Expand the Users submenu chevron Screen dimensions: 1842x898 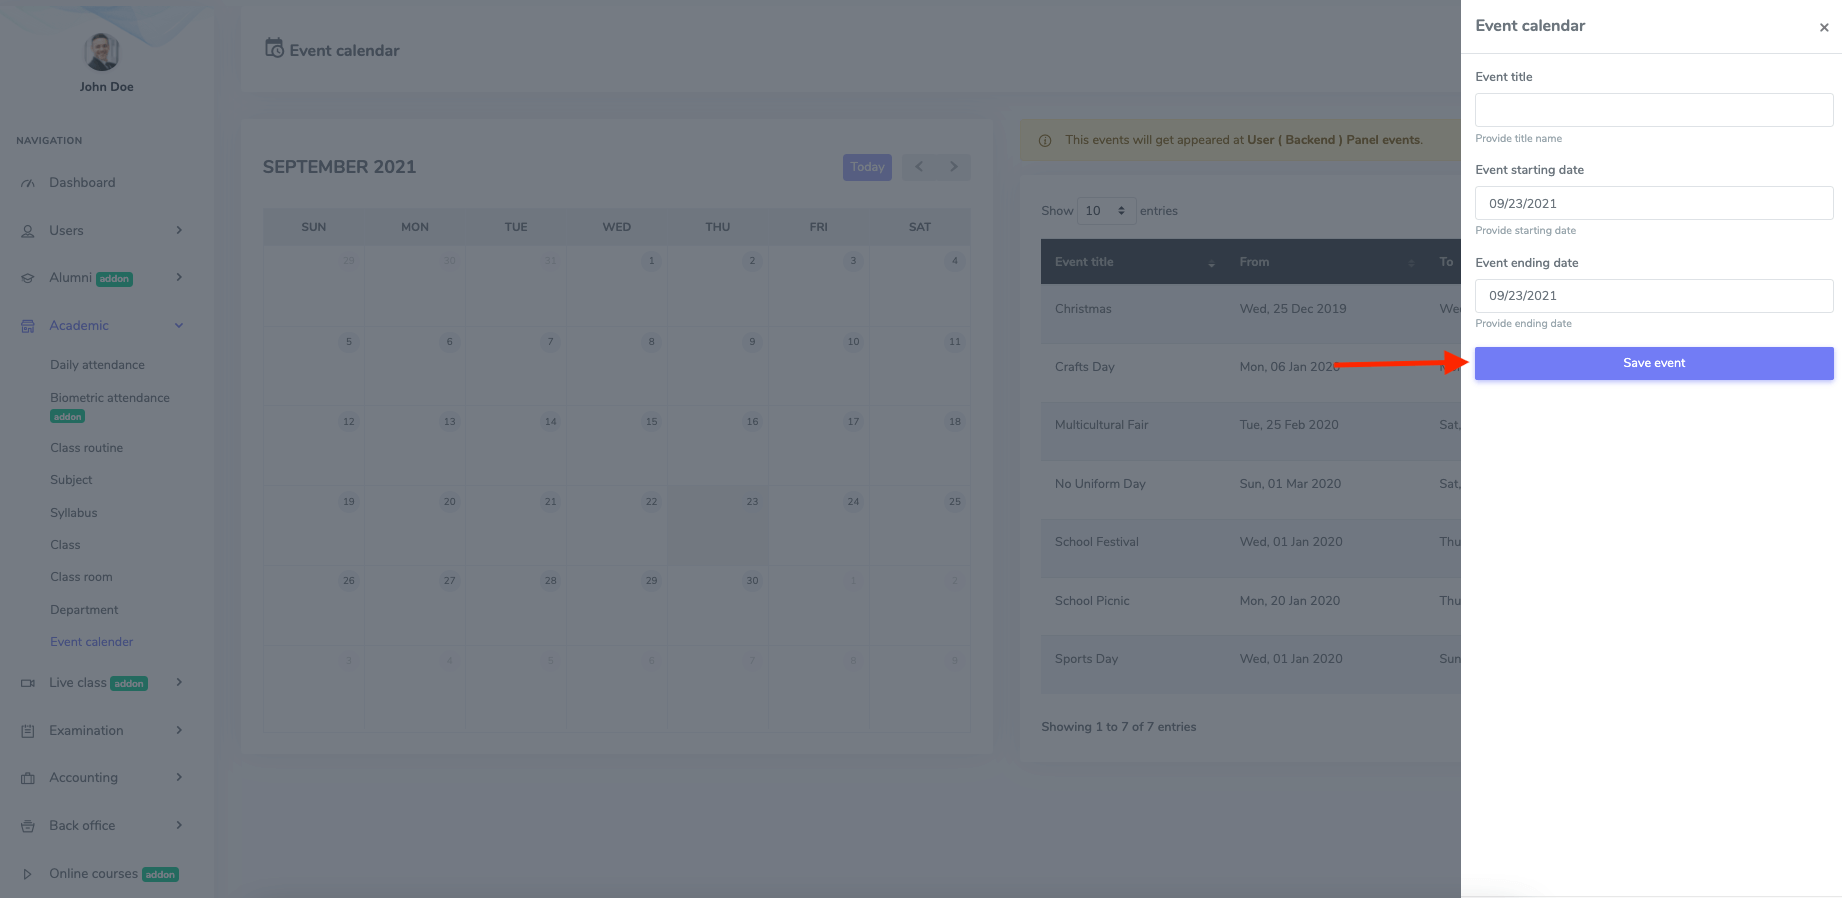pyautogui.click(x=179, y=231)
